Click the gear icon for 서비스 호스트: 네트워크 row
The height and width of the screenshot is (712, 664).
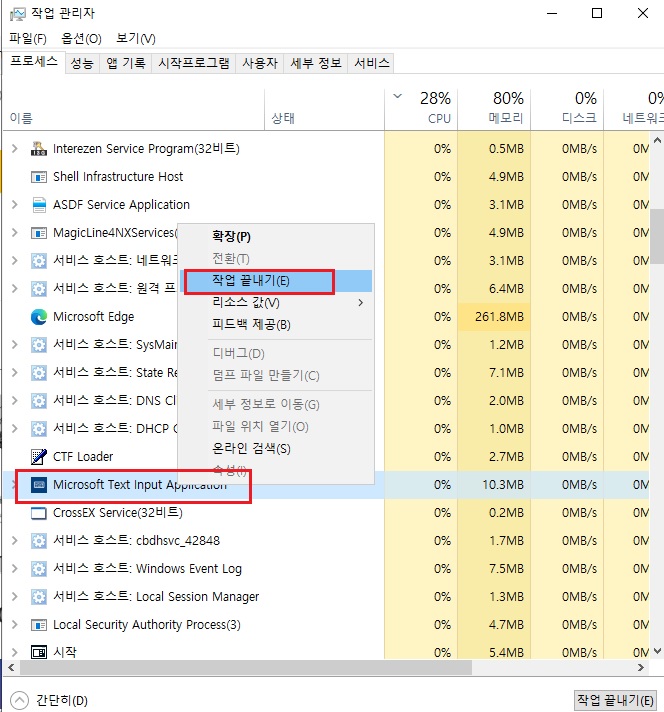39,261
